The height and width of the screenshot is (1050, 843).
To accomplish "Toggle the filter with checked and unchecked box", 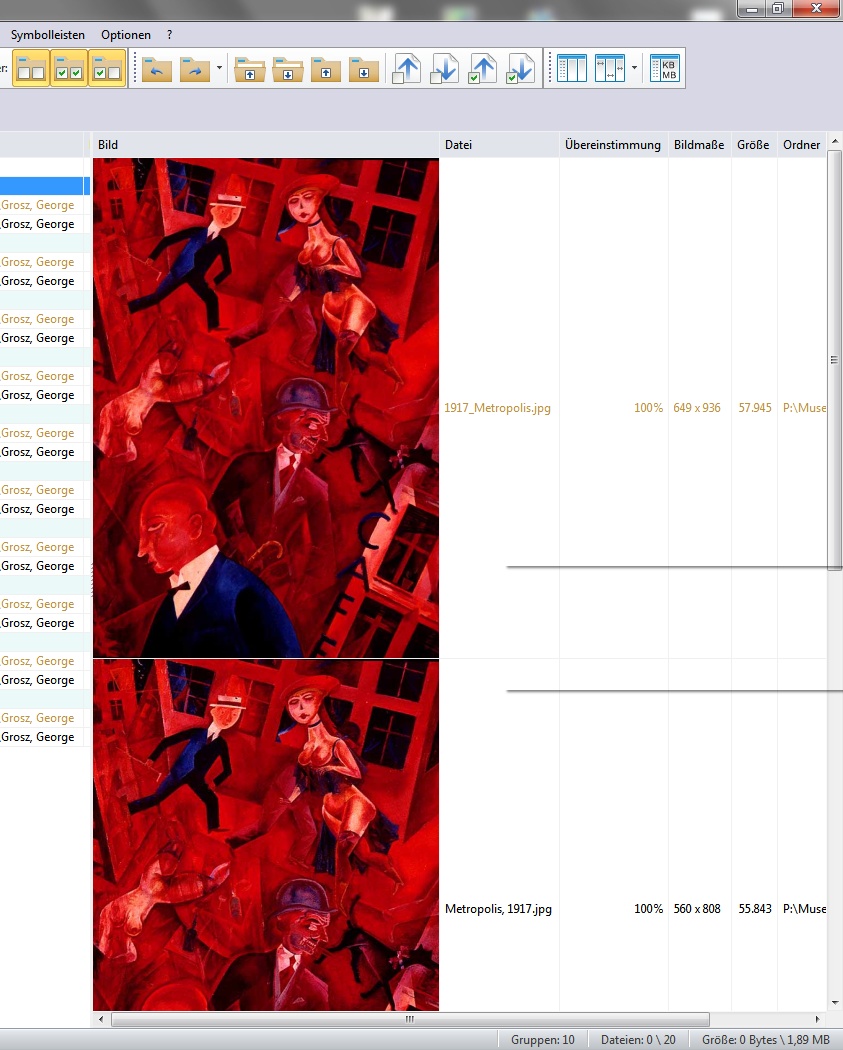I will coord(107,69).
